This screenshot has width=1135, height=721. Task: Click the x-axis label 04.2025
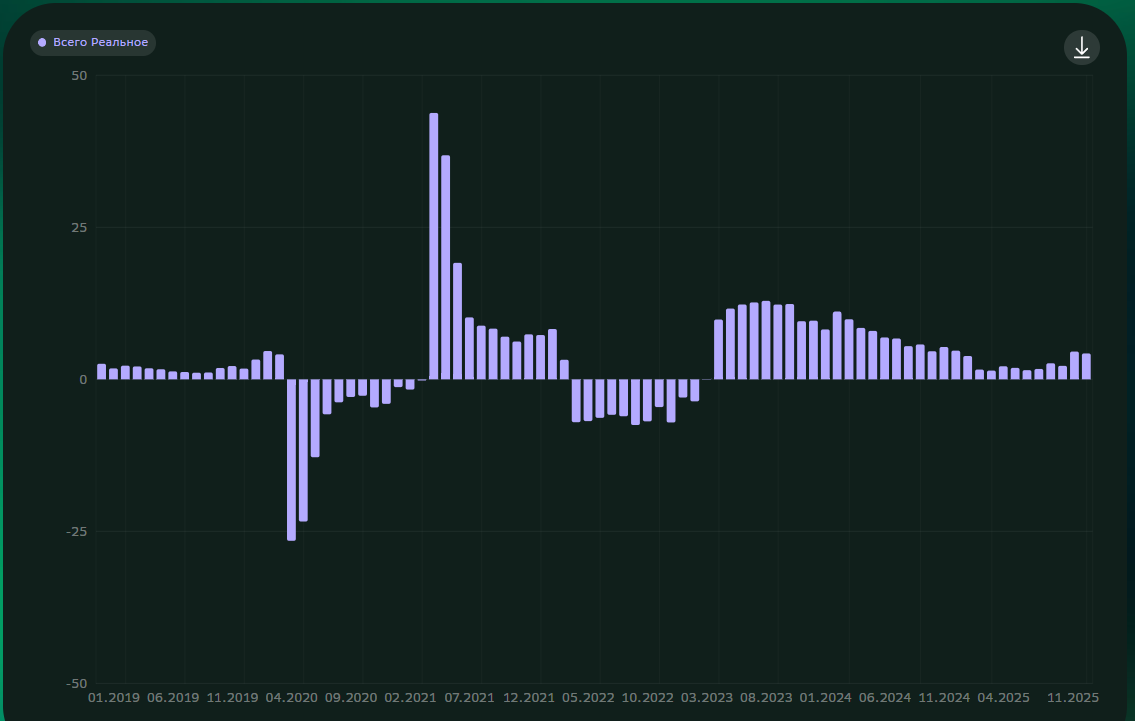tap(1004, 698)
